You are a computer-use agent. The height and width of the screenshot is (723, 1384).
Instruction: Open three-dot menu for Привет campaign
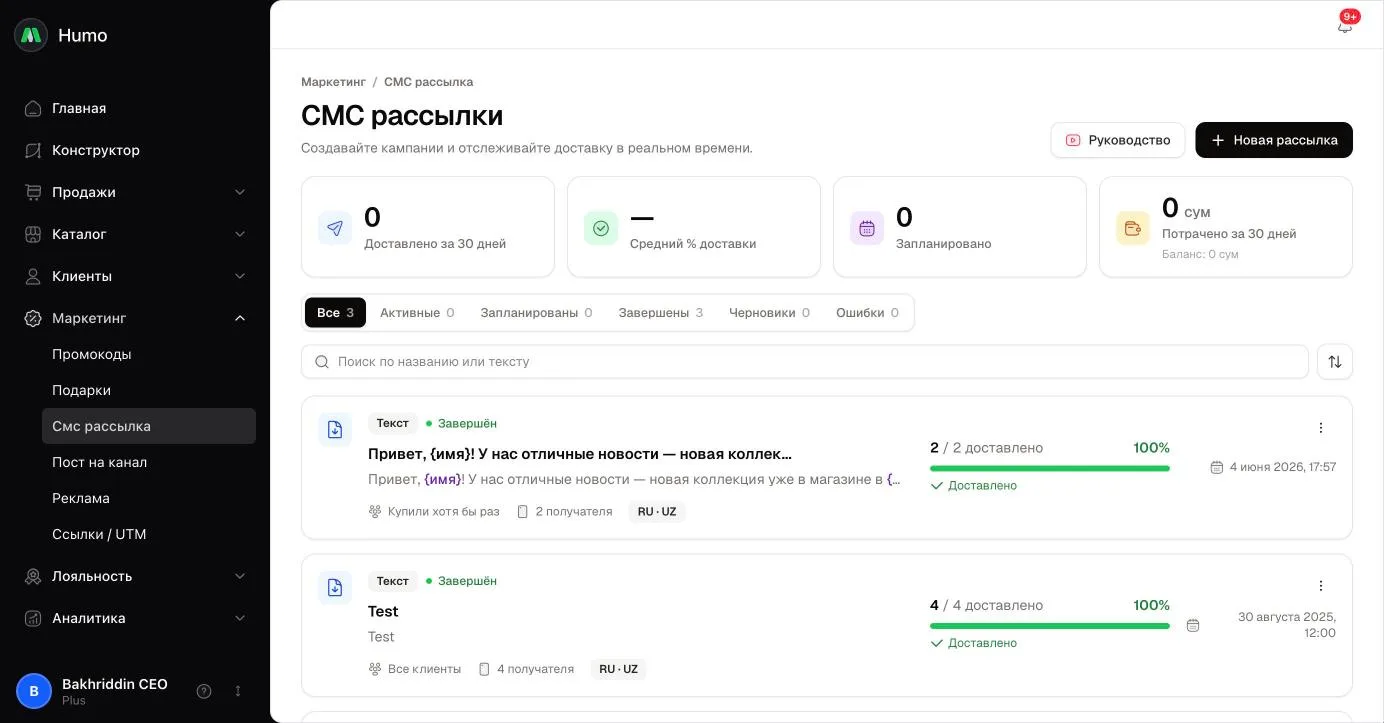point(1321,428)
